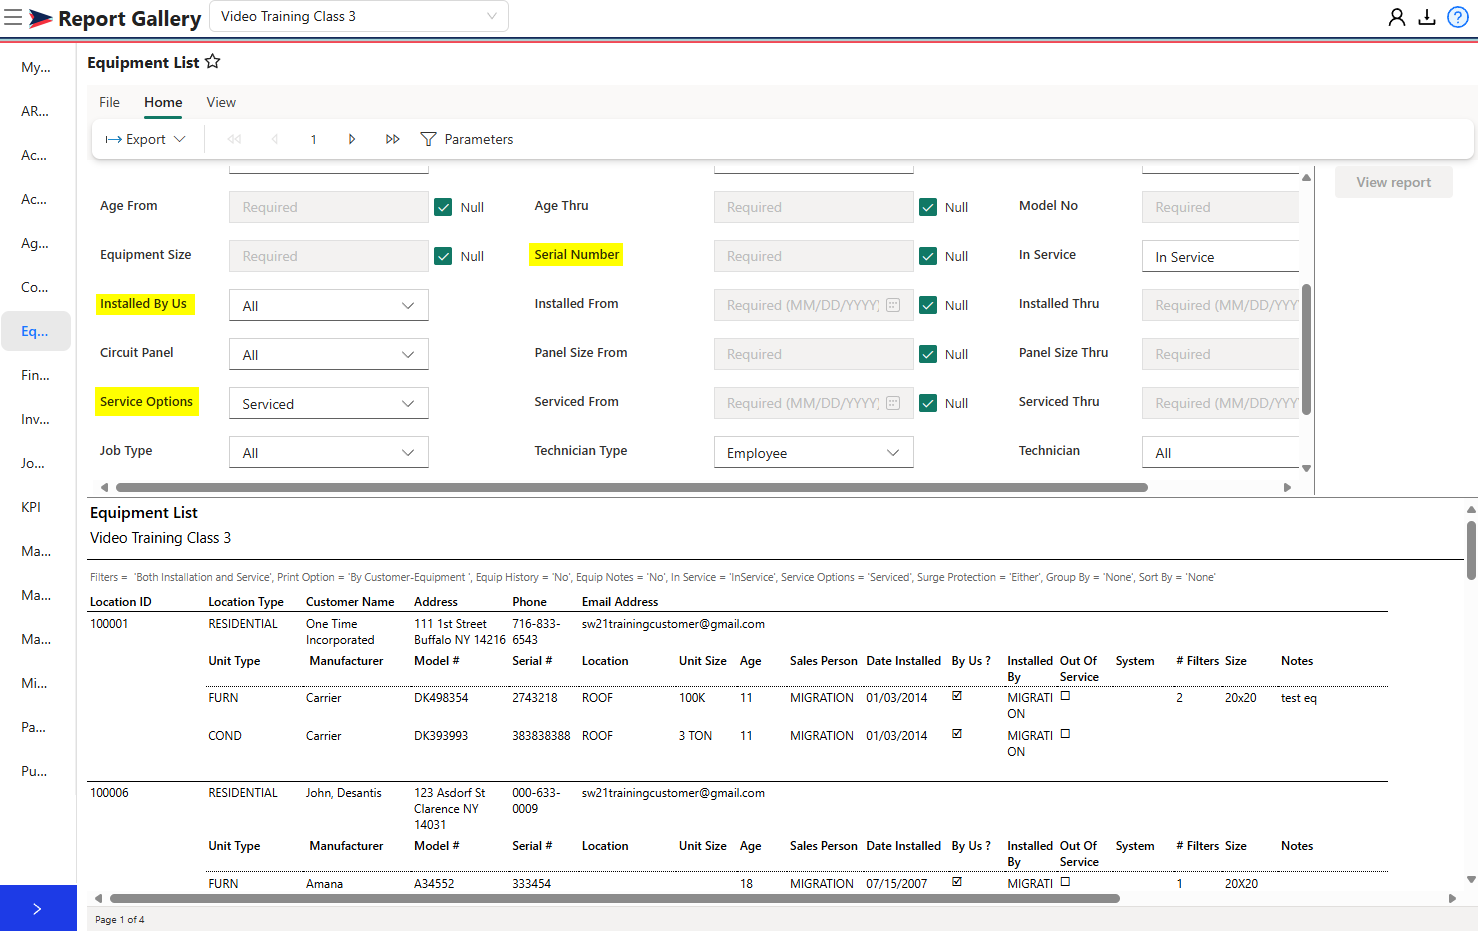Click Location ID 100006
Viewport: 1478px width, 931px height.
pos(109,793)
